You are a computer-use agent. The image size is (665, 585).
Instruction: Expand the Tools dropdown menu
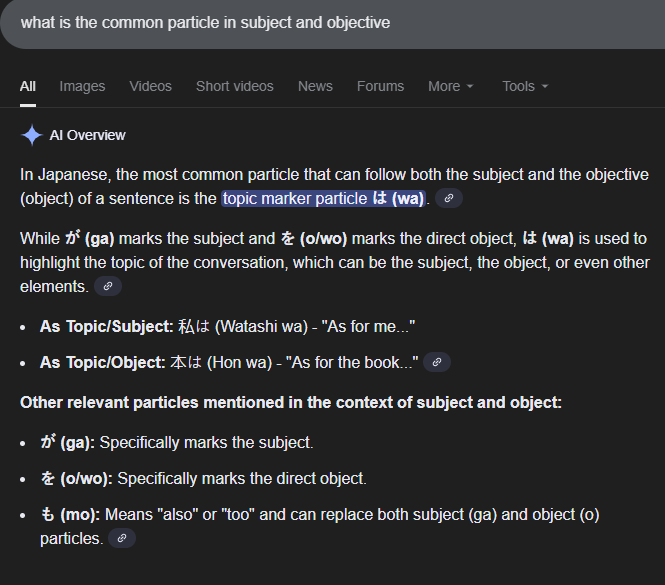pyautogui.click(x=525, y=87)
